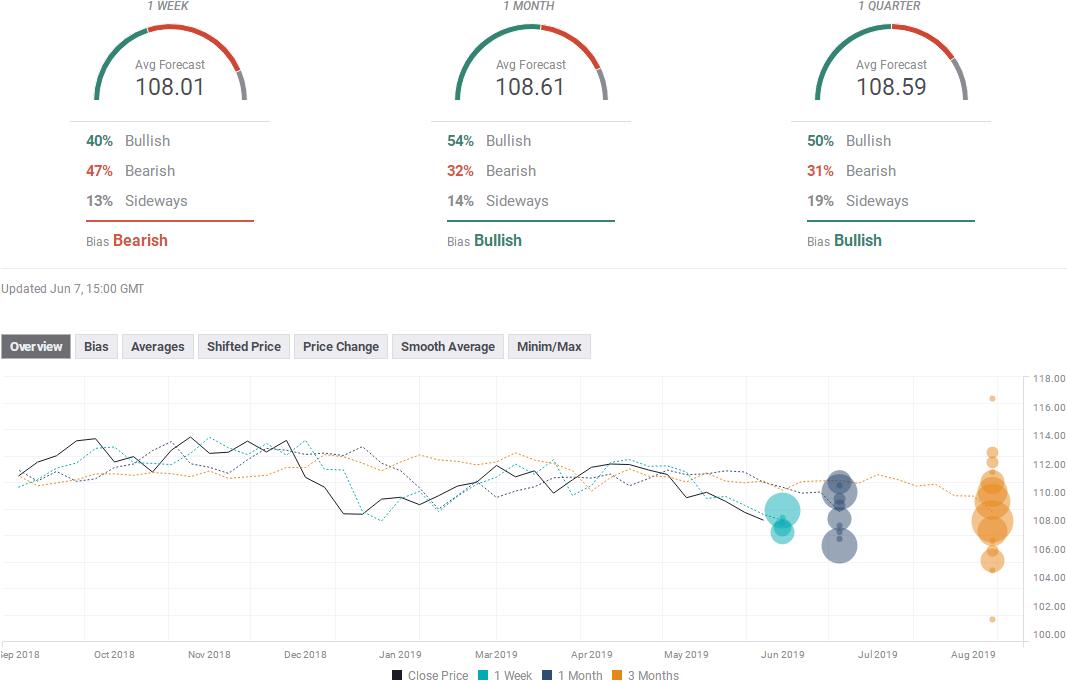Select the Minim/Max tab
This screenshot has width=1067, height=682.
pos(549,347)
